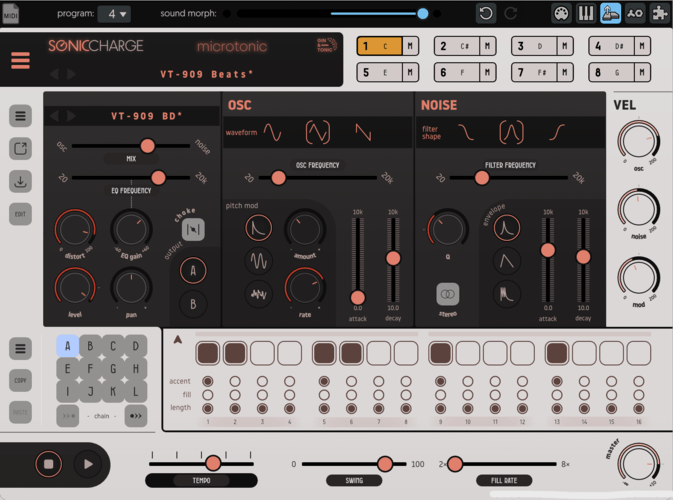
Task: Select triangle oscillator waveform
Action: [x=318, y=132]
